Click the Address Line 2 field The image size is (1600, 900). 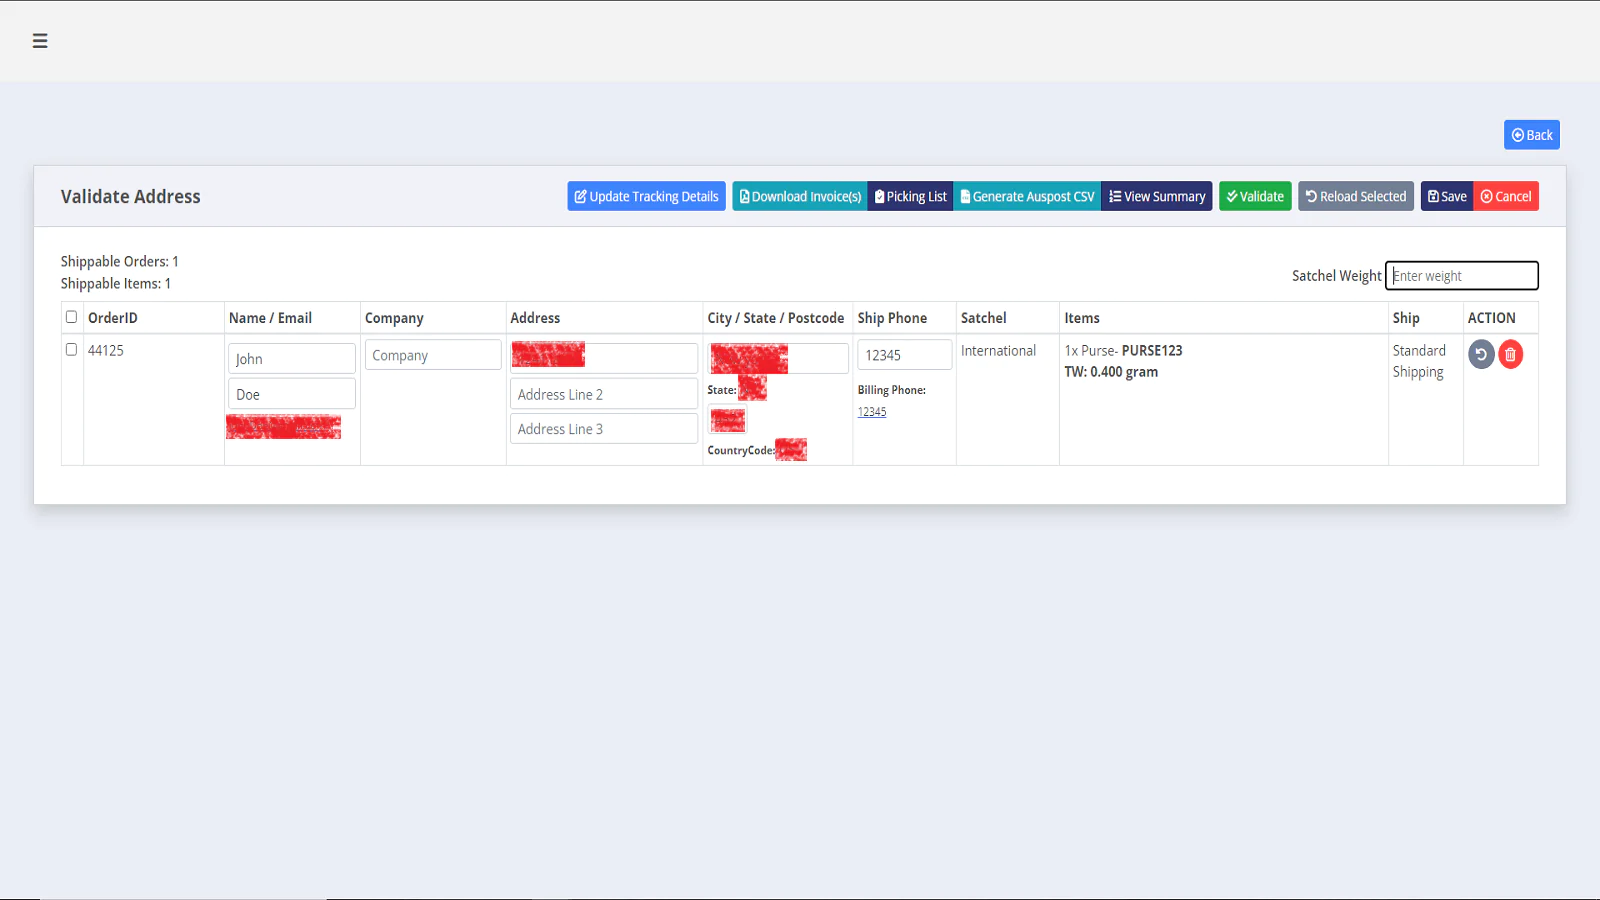pyautogui.click(x=603, y=393)
